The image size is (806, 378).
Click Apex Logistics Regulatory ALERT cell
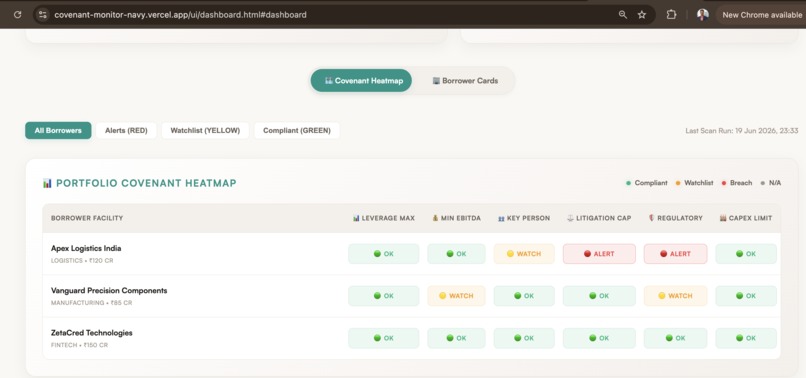pos(675,254)
